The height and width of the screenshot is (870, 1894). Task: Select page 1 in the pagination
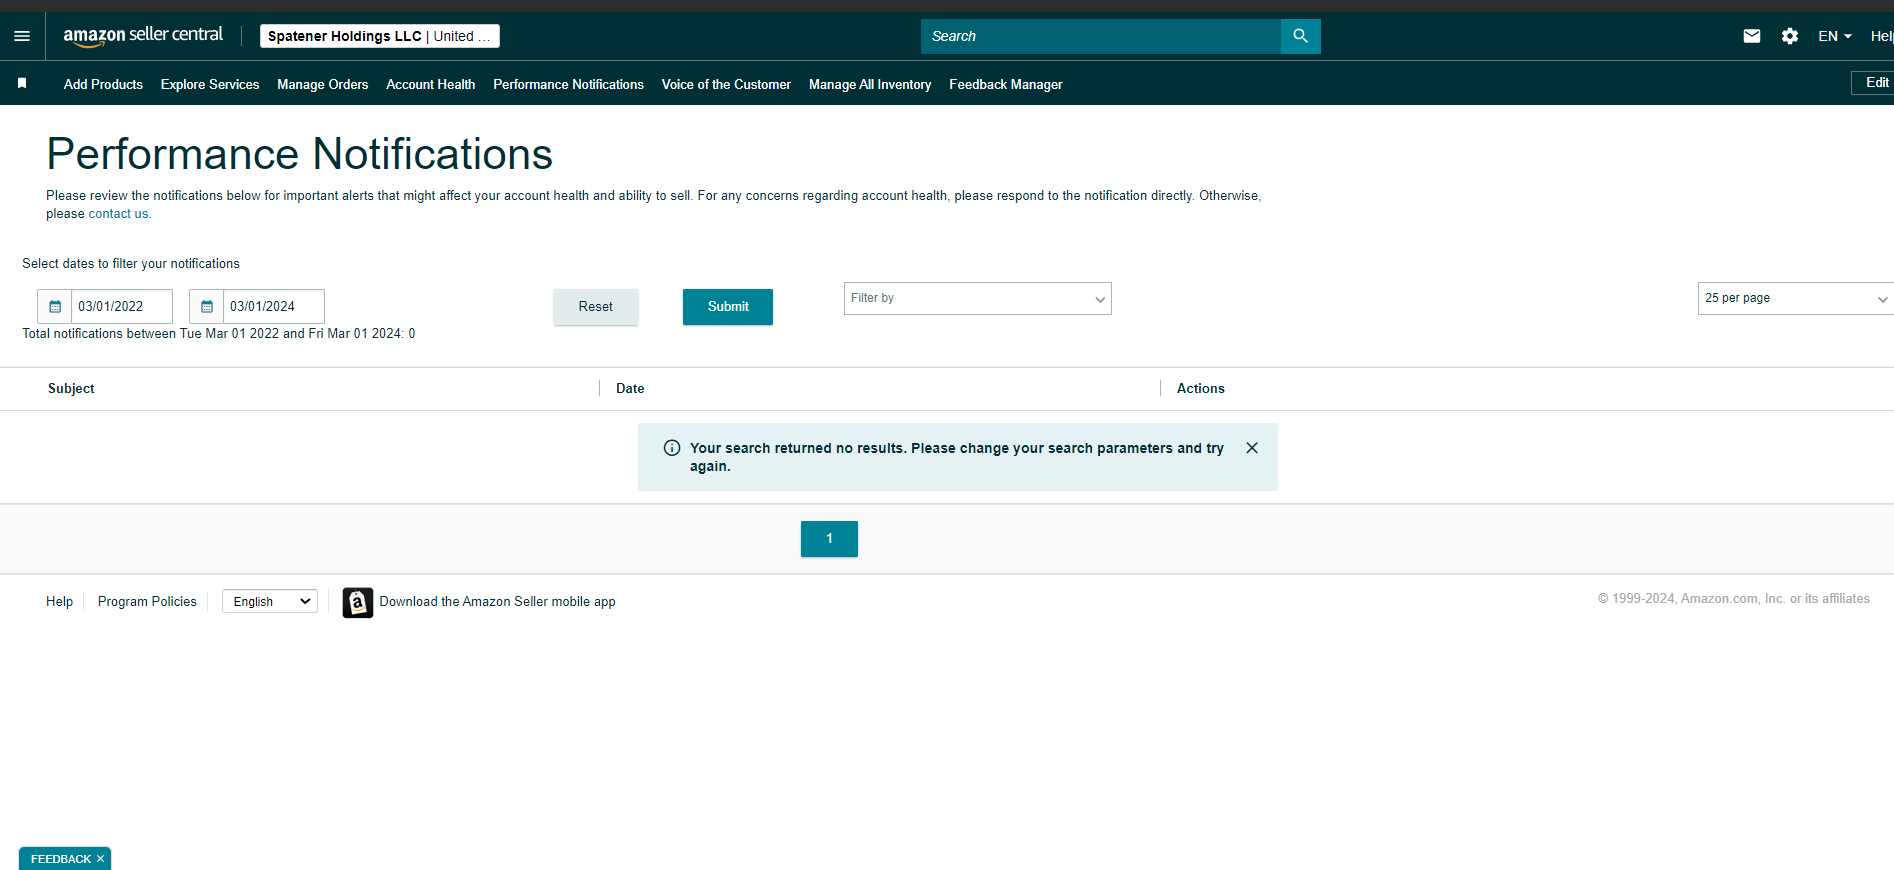click(829, 539)
